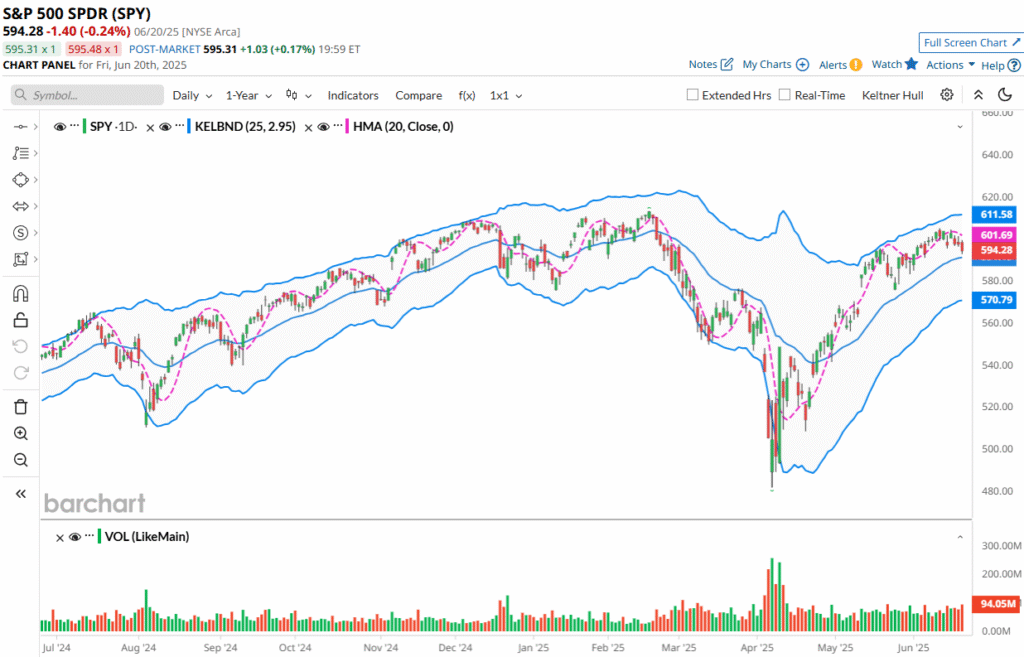
Task: Expand the 1-Year period dropdown
Action: pyautogui.click(x=248, y=95)
